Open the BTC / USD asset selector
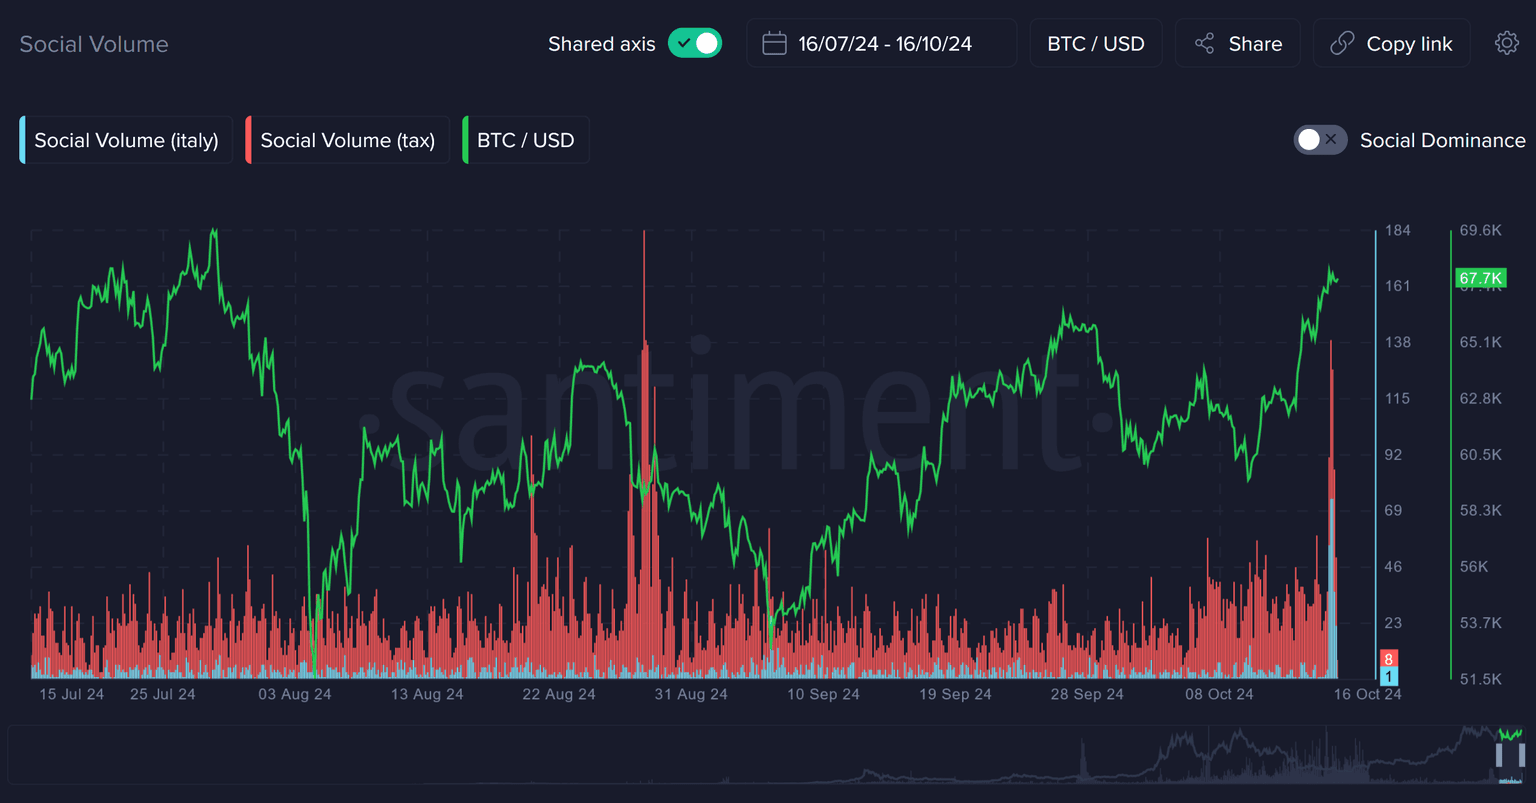Screen dimensions: 1536x803 click(x=1095, y=44)
